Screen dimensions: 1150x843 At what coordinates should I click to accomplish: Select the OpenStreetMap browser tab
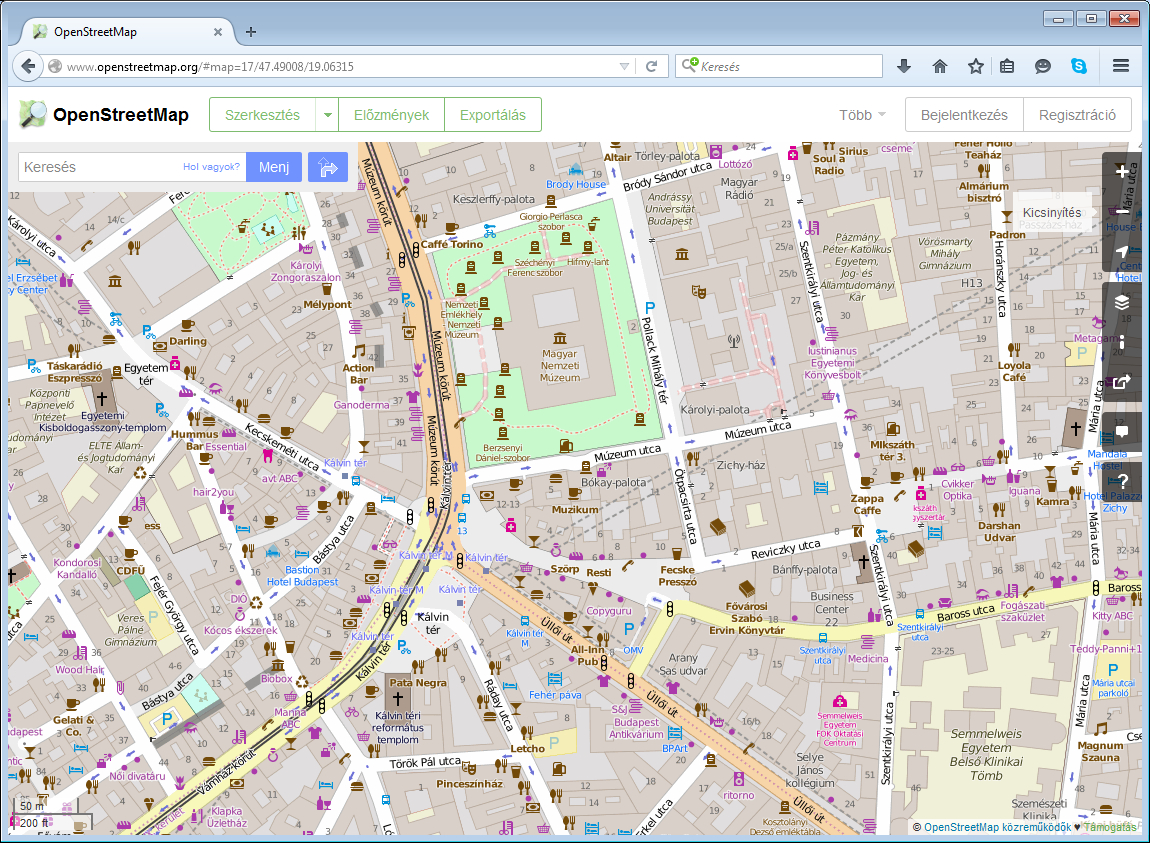pyautogui.click(x=125, y=32)
